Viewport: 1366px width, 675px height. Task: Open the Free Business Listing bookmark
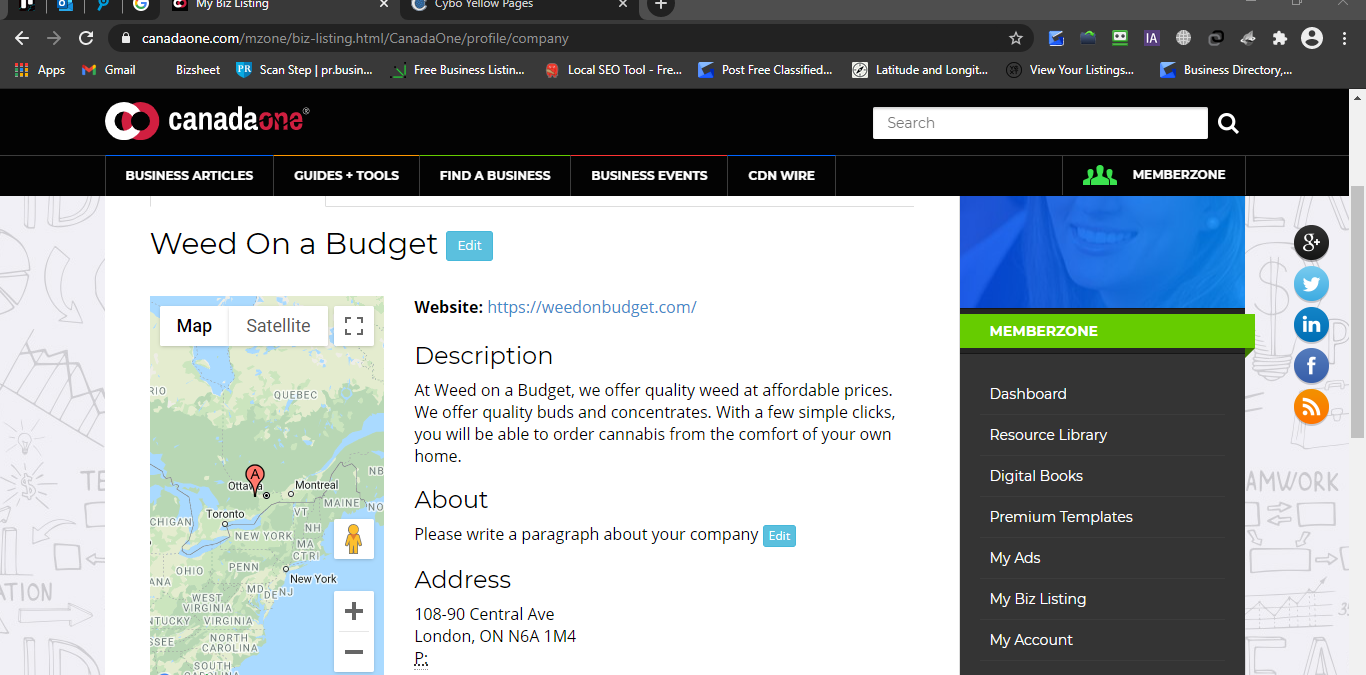(458, 70)
